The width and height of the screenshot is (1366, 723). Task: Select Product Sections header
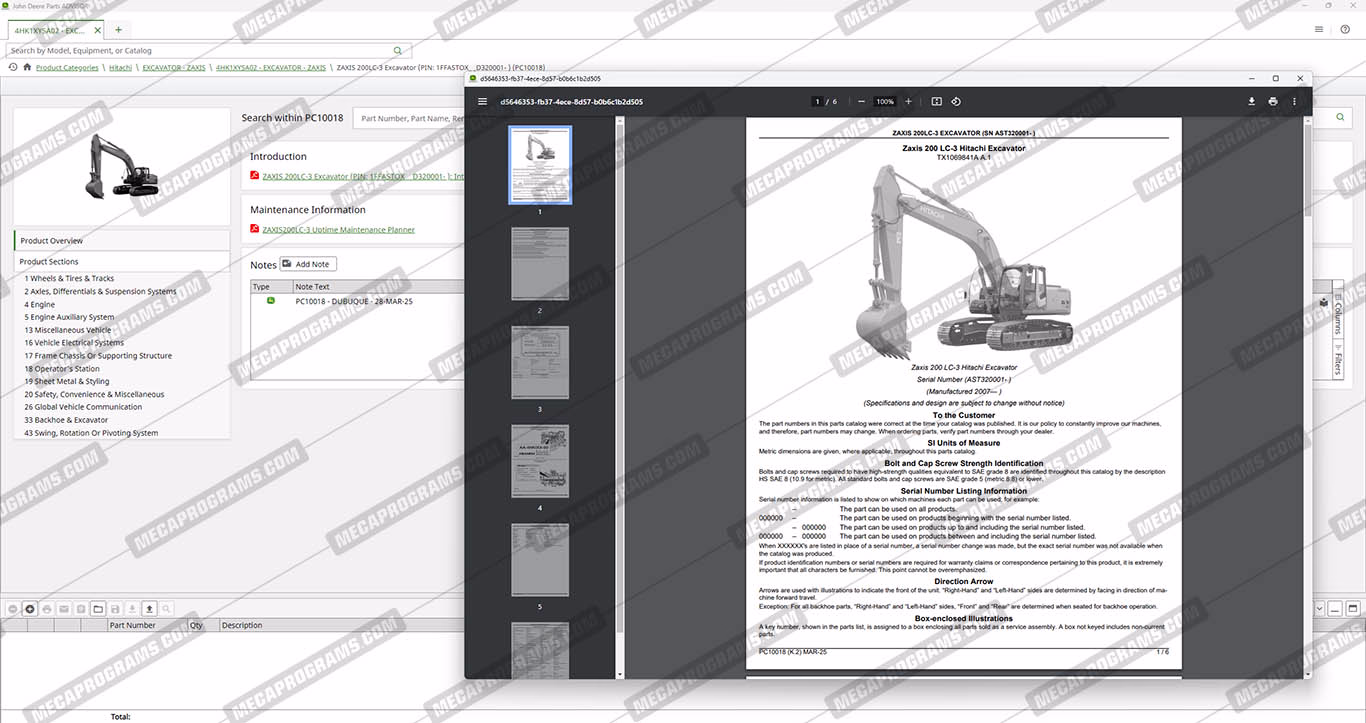(122, 262)
